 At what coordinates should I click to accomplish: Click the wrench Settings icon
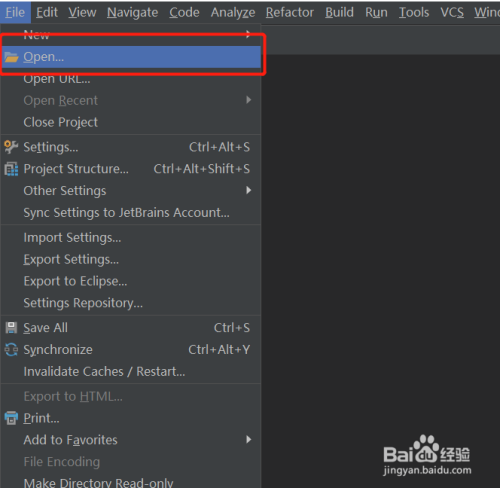pos(11,147)
